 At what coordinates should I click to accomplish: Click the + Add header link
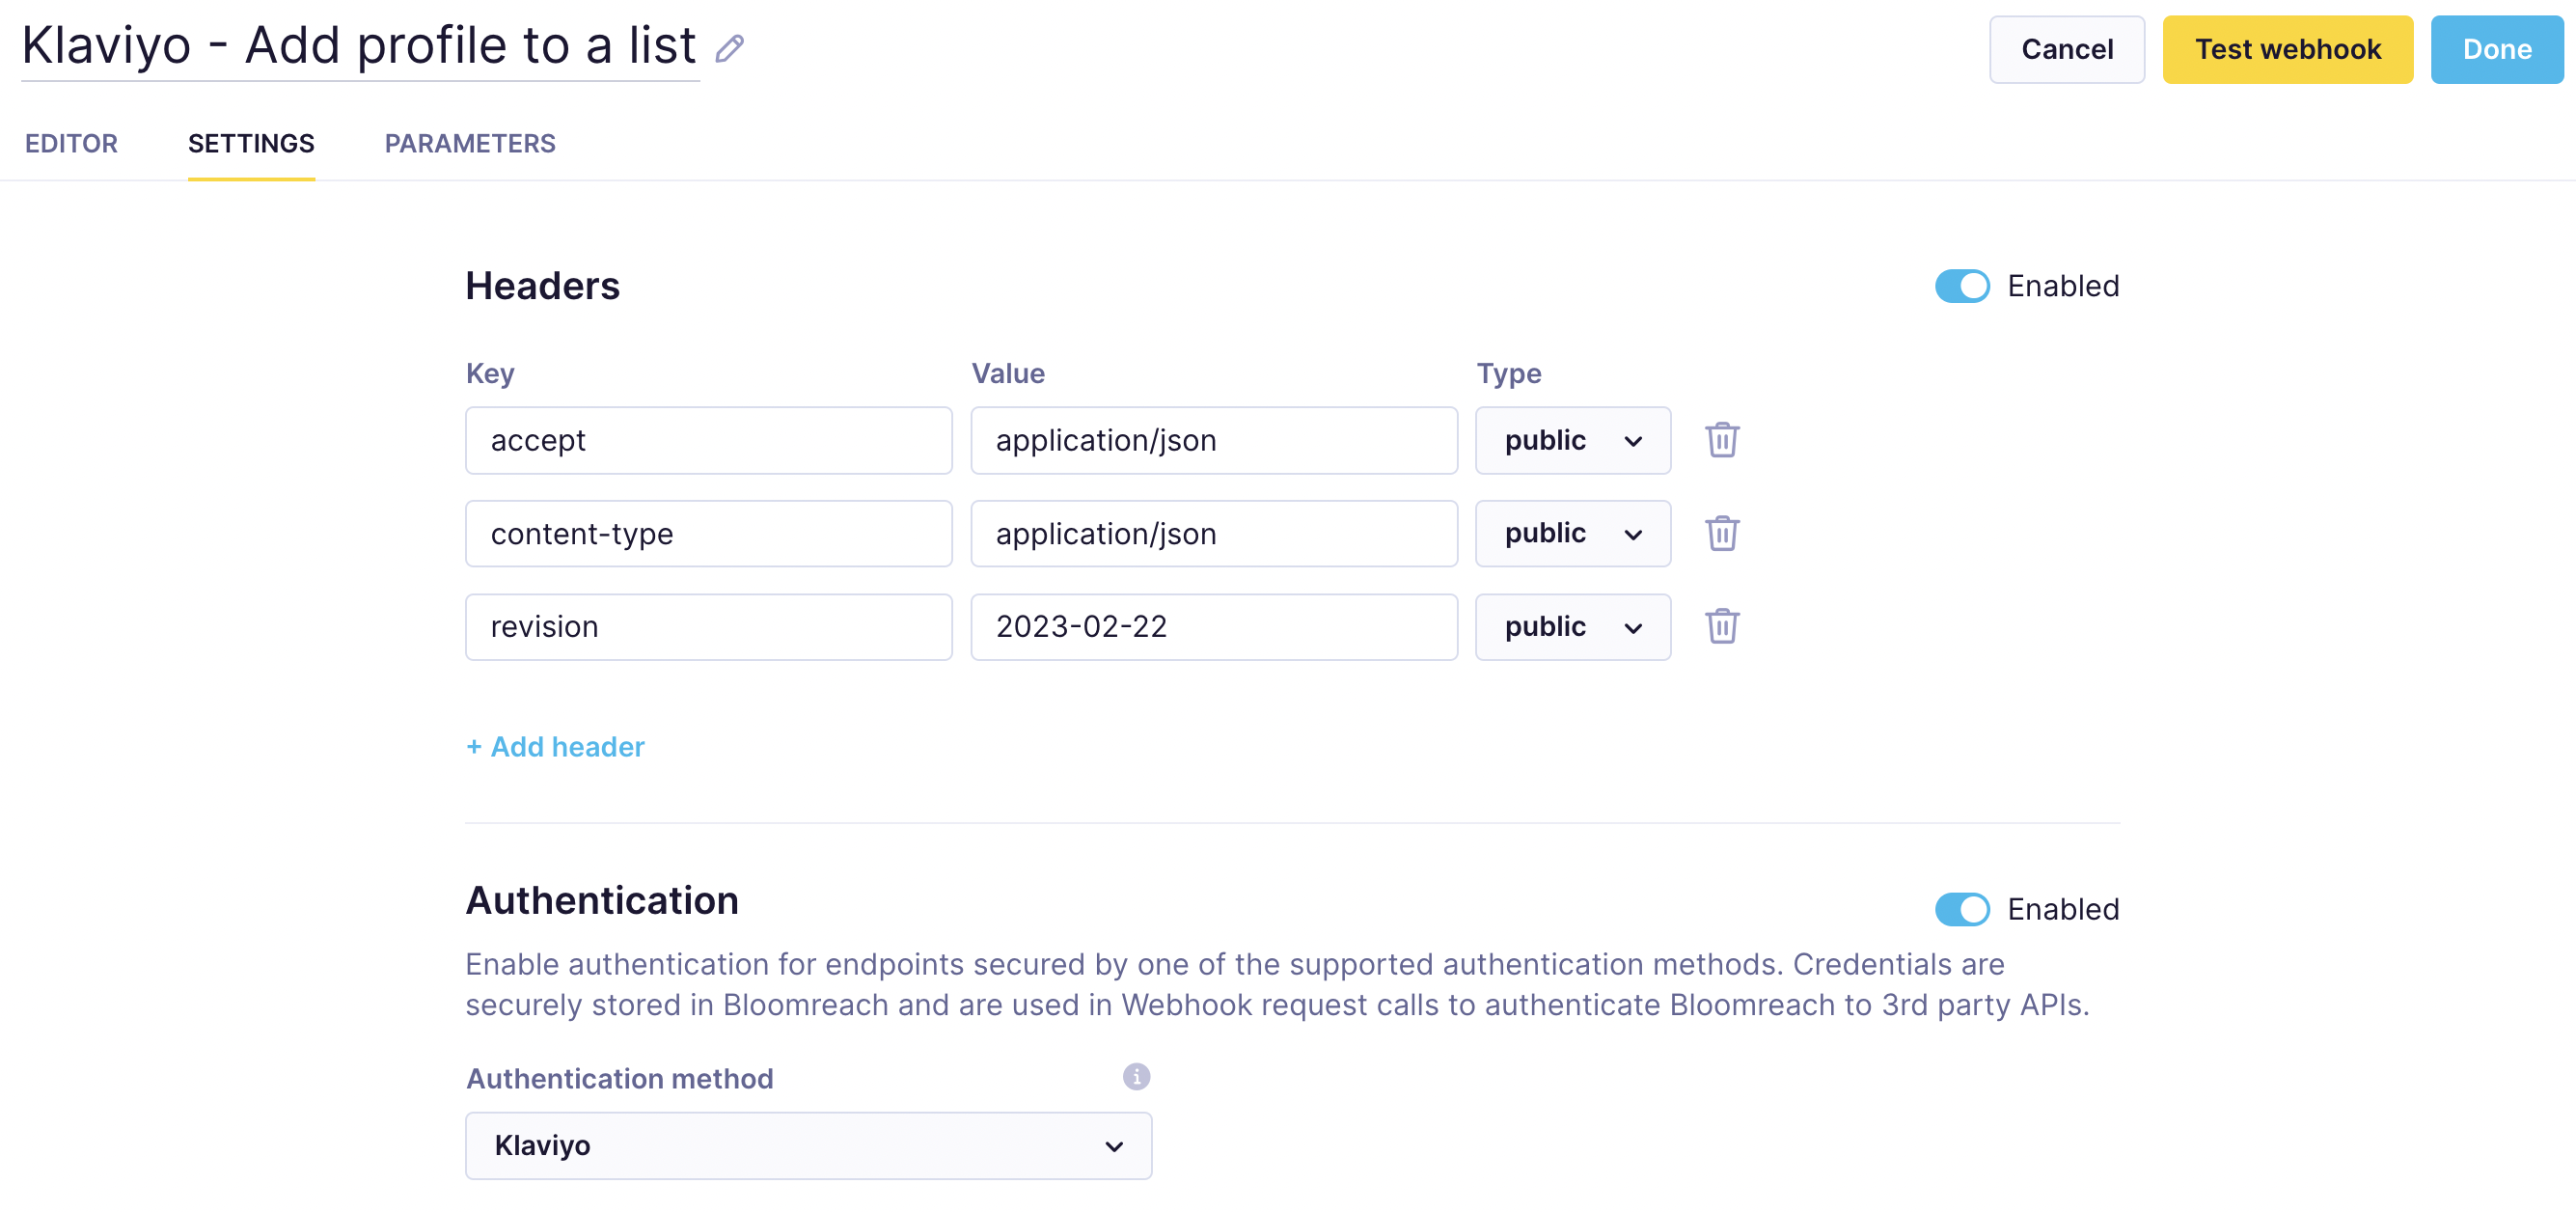tap(555, 746)
